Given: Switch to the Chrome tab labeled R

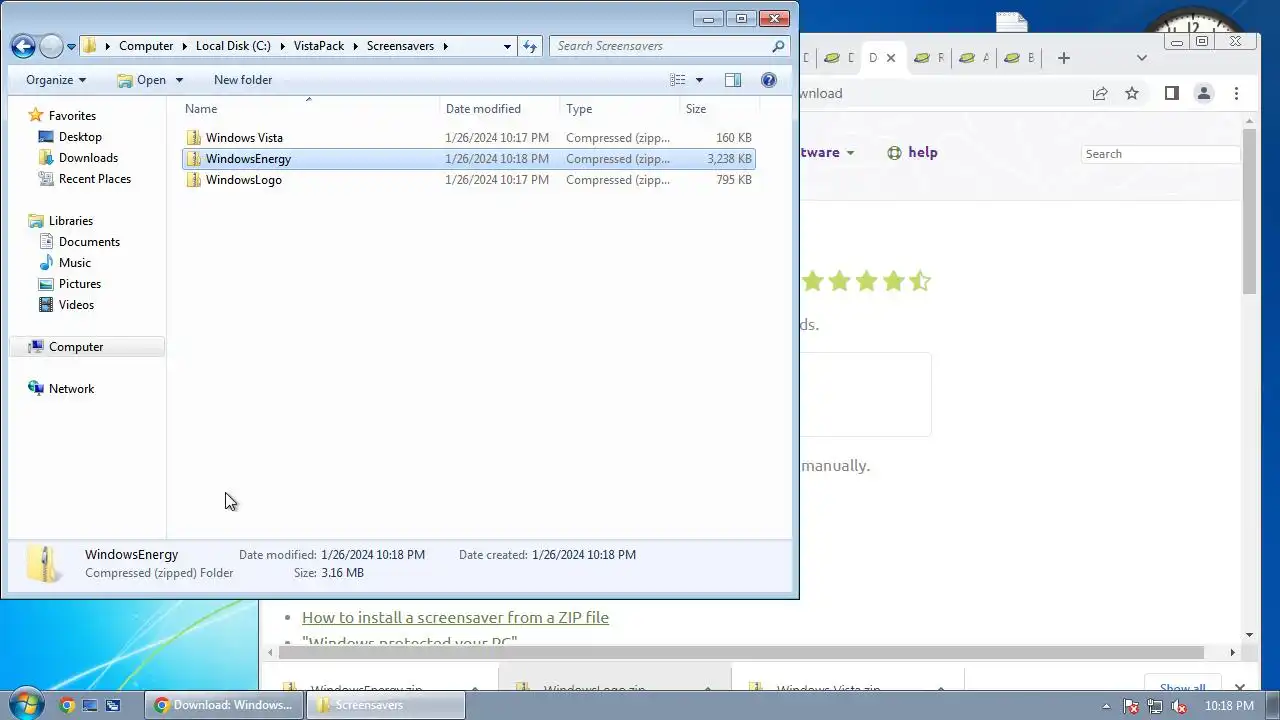Looking at the screenshot, I should click(929, 58).
